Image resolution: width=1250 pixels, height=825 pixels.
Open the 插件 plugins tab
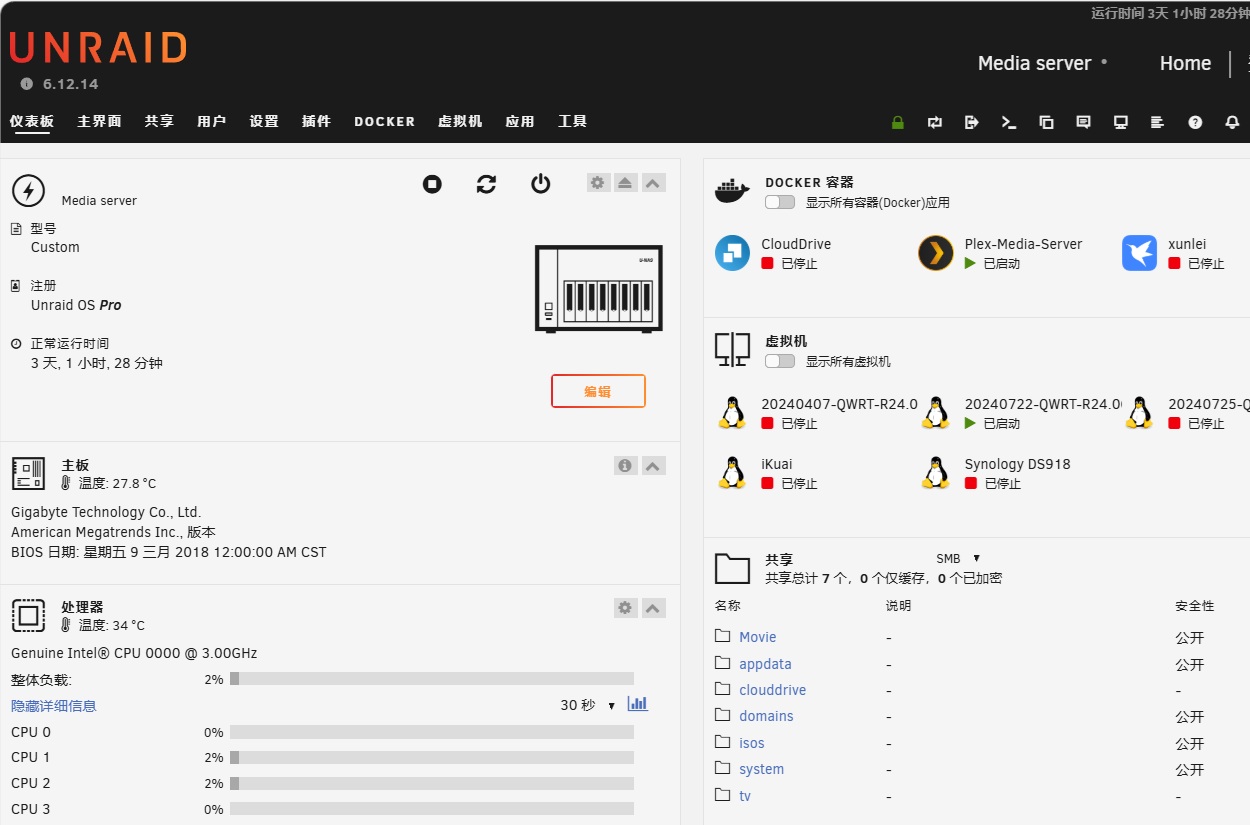pos(316,121)
